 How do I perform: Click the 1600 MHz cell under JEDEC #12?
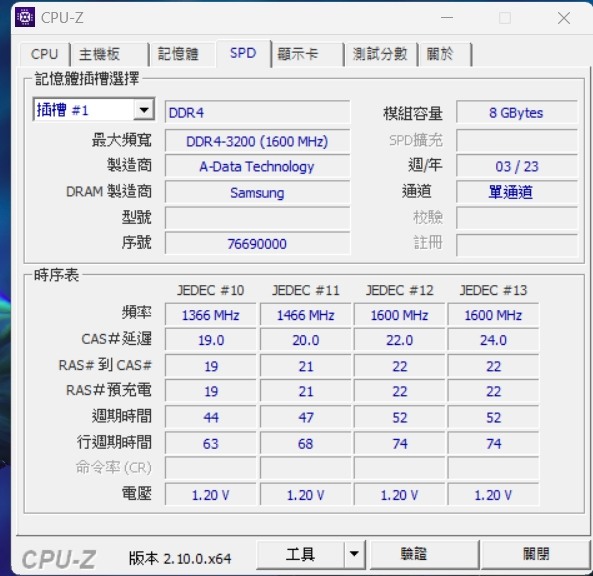click(x=400, y=315)
